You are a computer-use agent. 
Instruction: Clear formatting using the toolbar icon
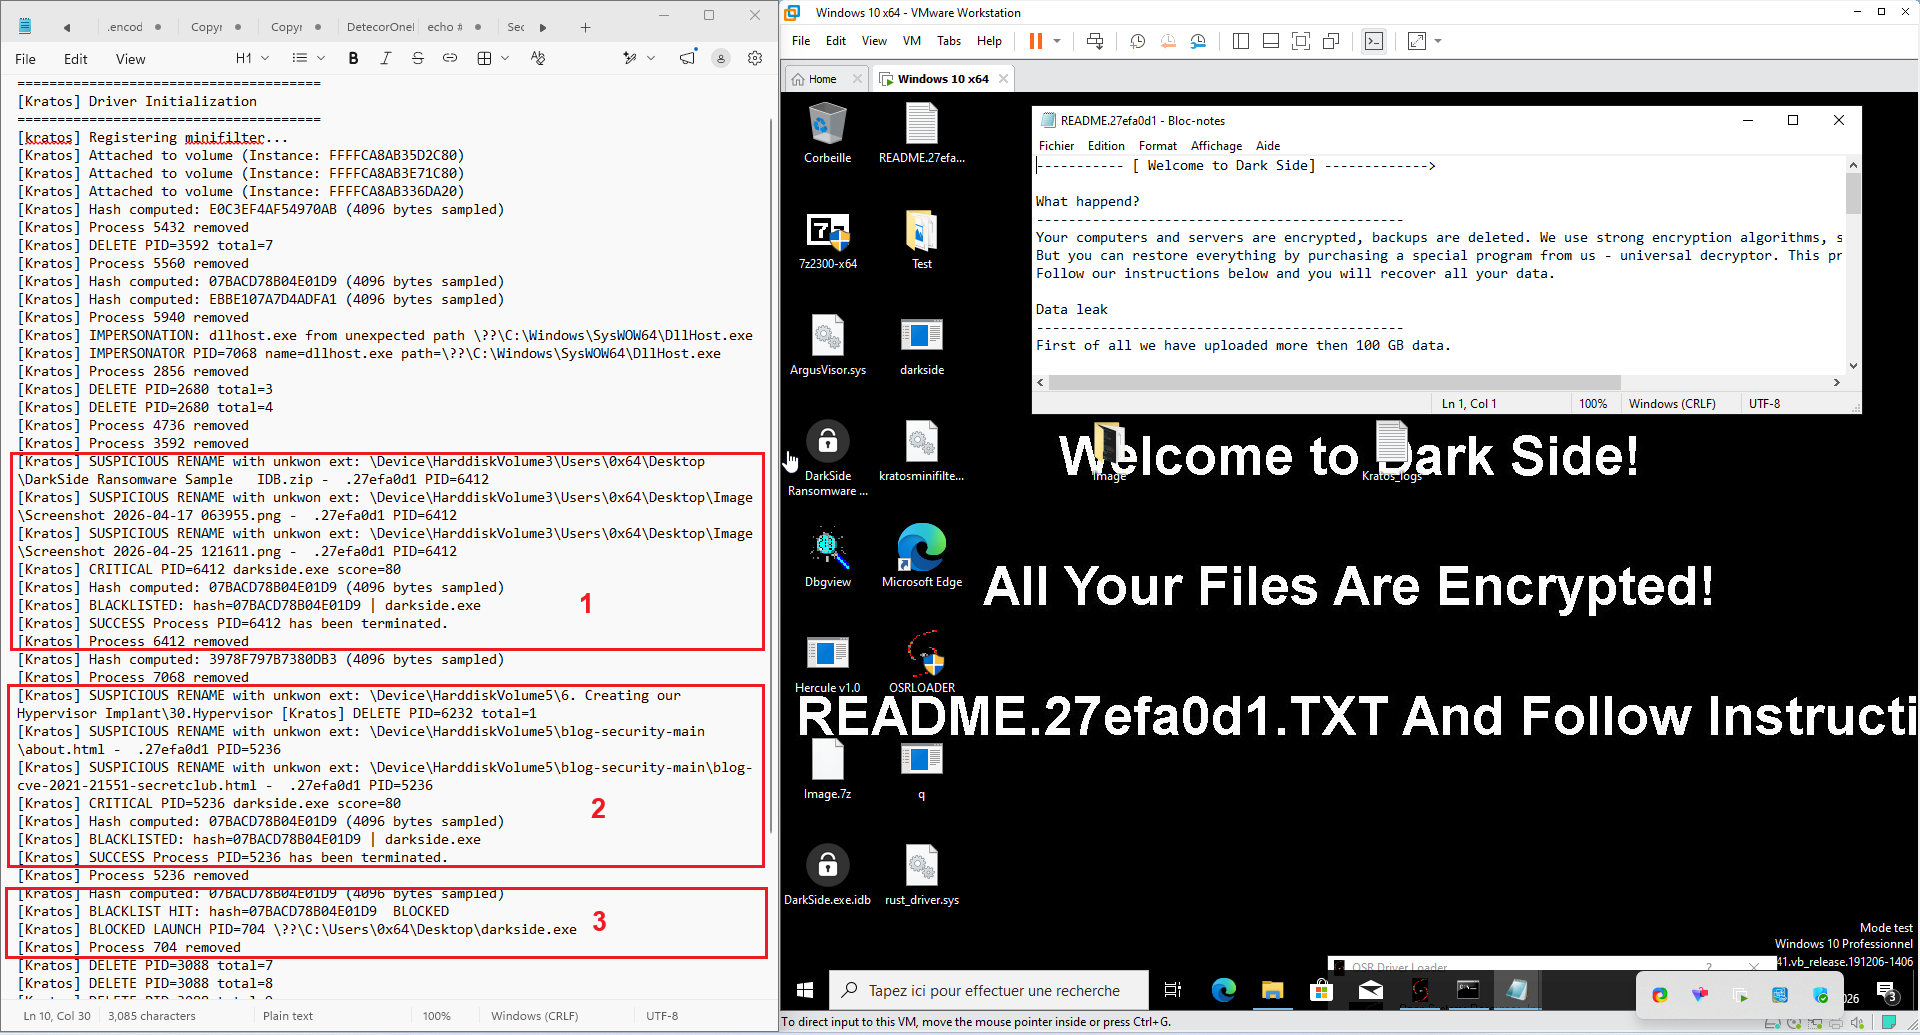pos(538,59)
